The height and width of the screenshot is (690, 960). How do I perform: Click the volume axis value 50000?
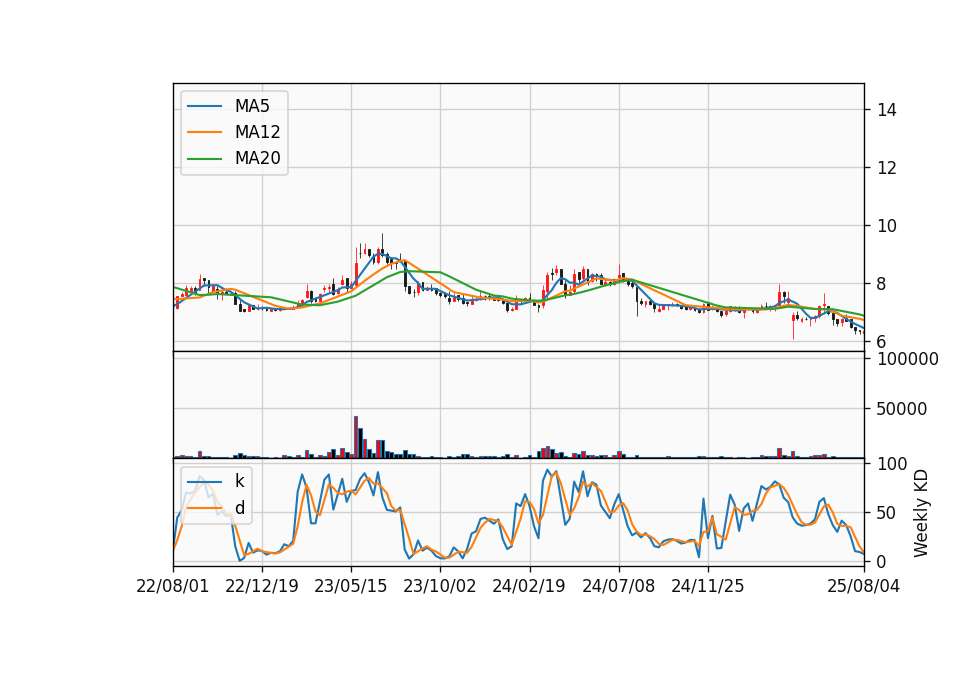(902, 409)
